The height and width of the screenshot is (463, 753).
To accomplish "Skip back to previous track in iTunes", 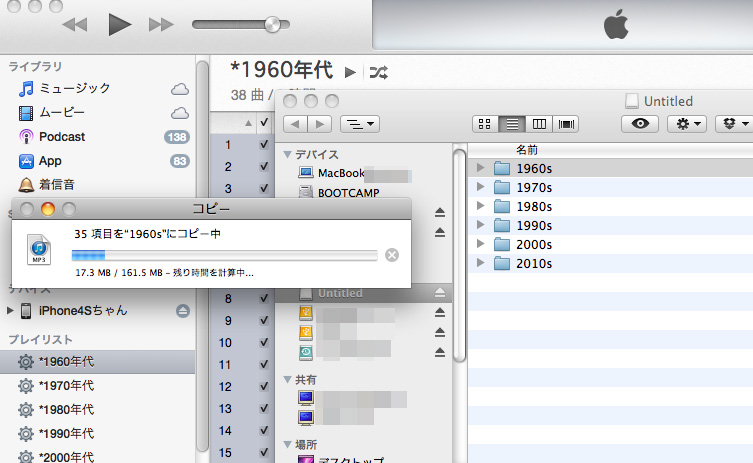I will [x=75, y=24].
